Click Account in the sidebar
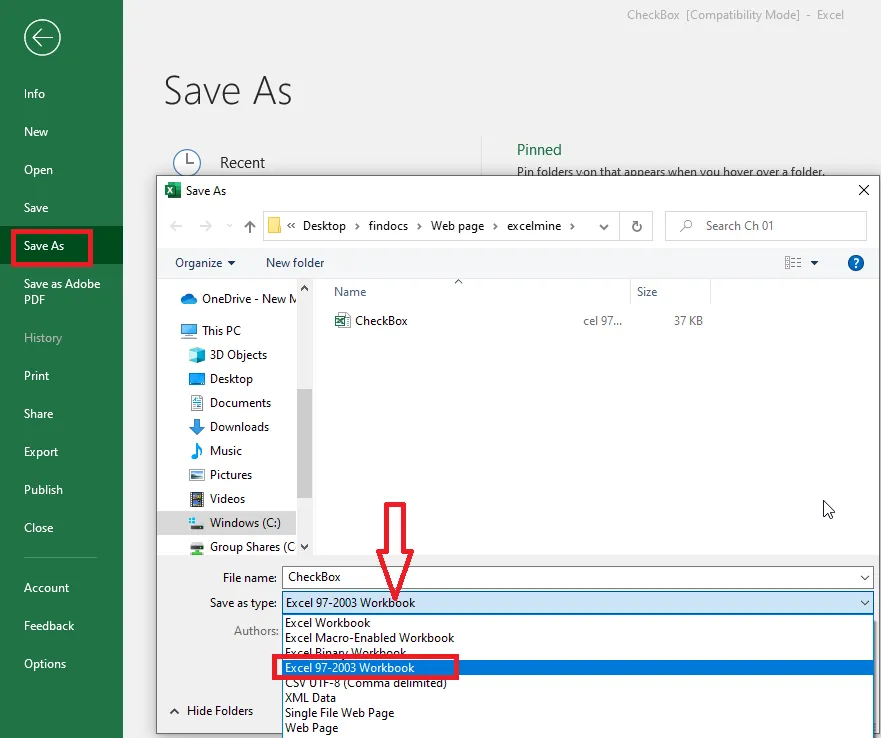This screenshot has width=881, height=738. click(x=62, y=588)
